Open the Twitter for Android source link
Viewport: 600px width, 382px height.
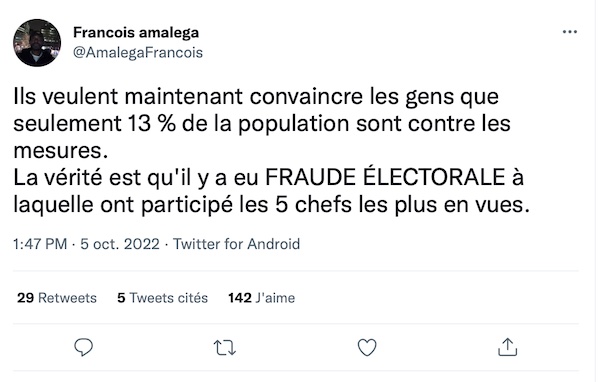[x=236, y=244]
